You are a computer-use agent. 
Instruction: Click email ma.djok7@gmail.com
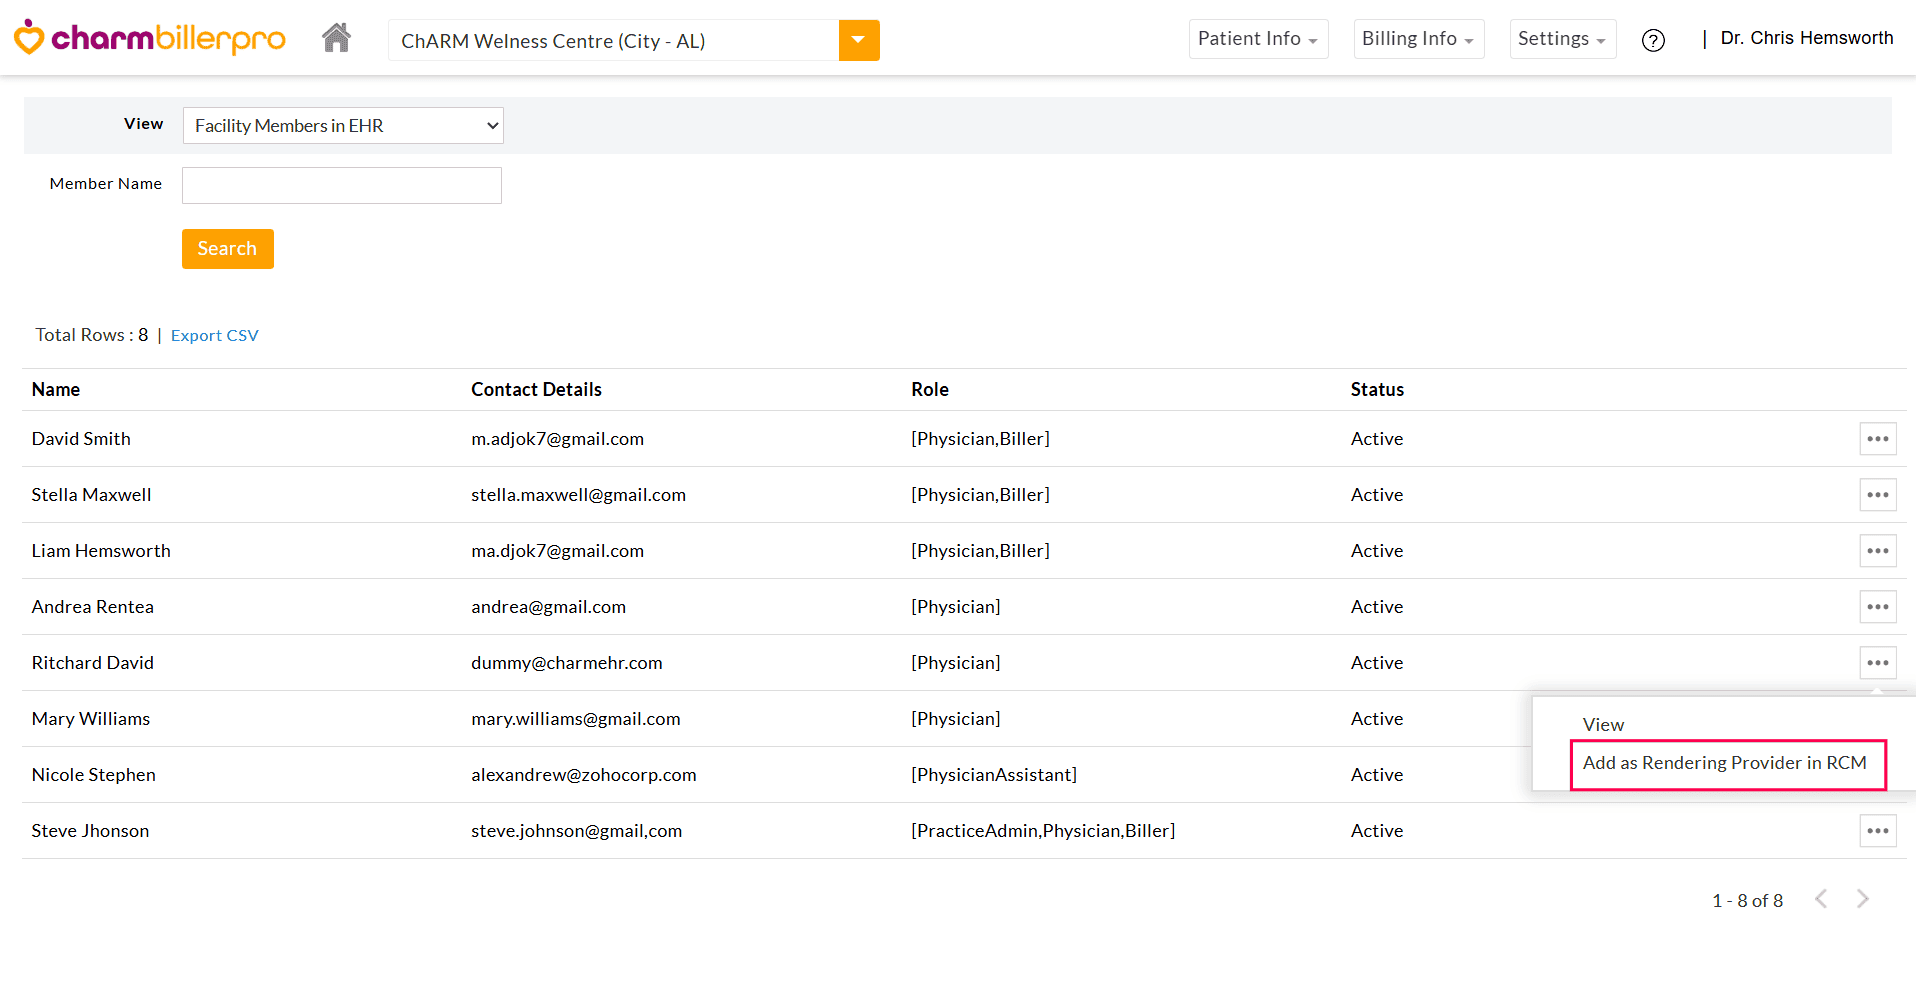(558, 551)
